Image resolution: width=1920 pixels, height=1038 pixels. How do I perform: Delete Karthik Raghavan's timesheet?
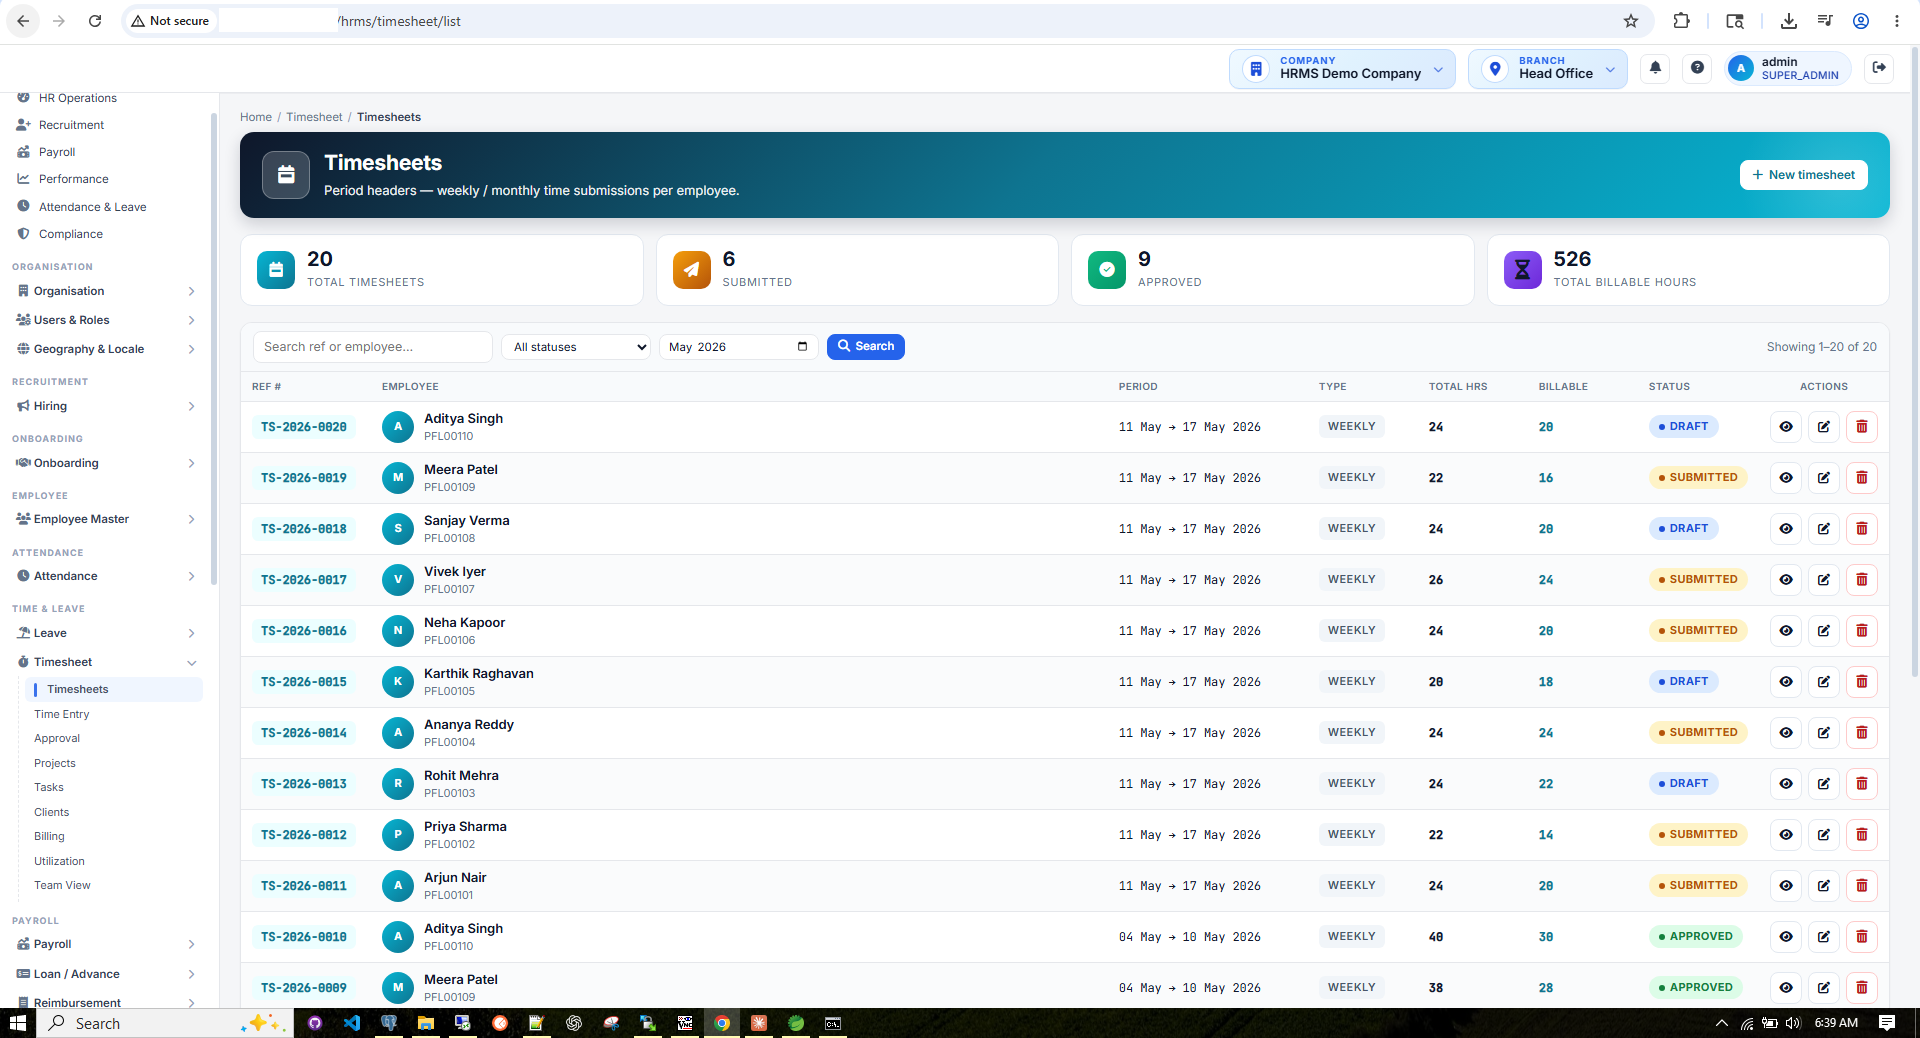pyautogui.click(x=1862, y=682)
